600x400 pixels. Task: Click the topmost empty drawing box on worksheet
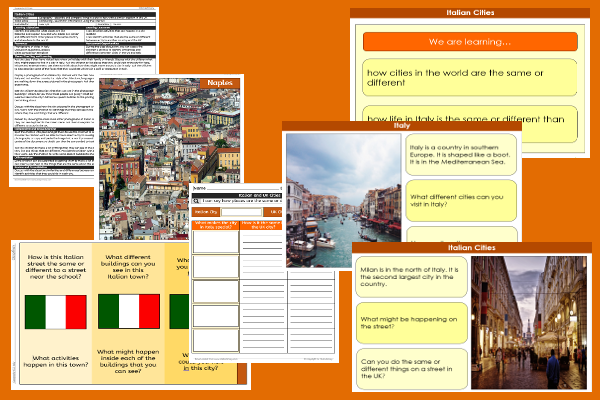pyautogui.click(x=216, y=242)
